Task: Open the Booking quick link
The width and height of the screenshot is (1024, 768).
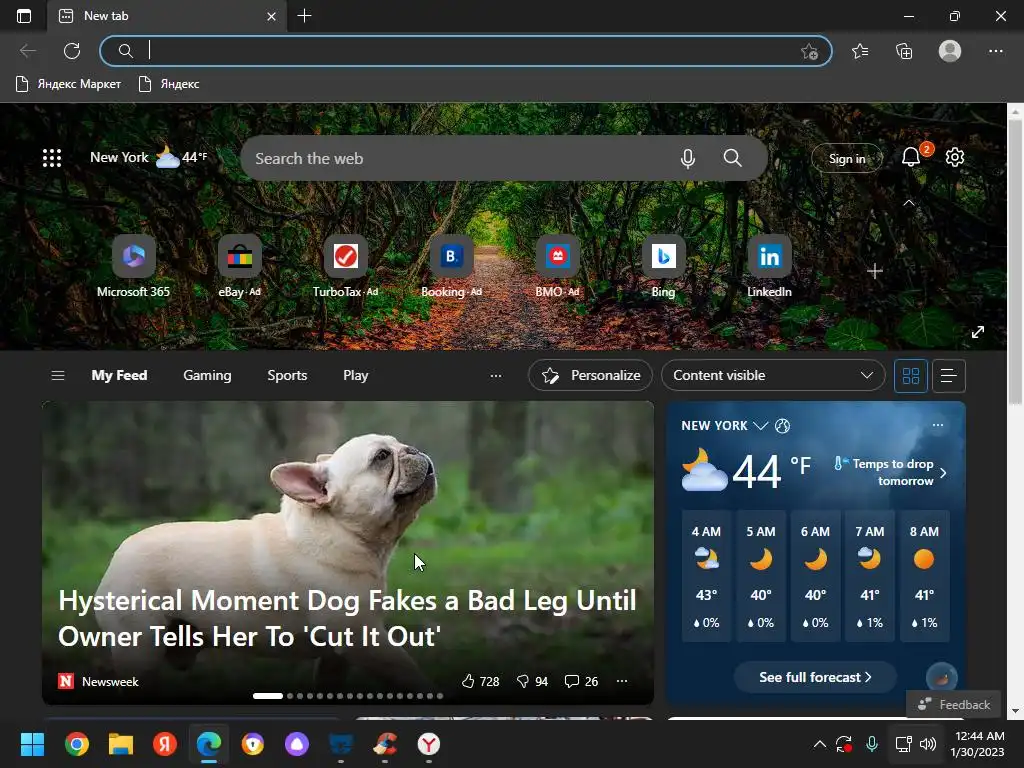Action: (x=451, y=267)
